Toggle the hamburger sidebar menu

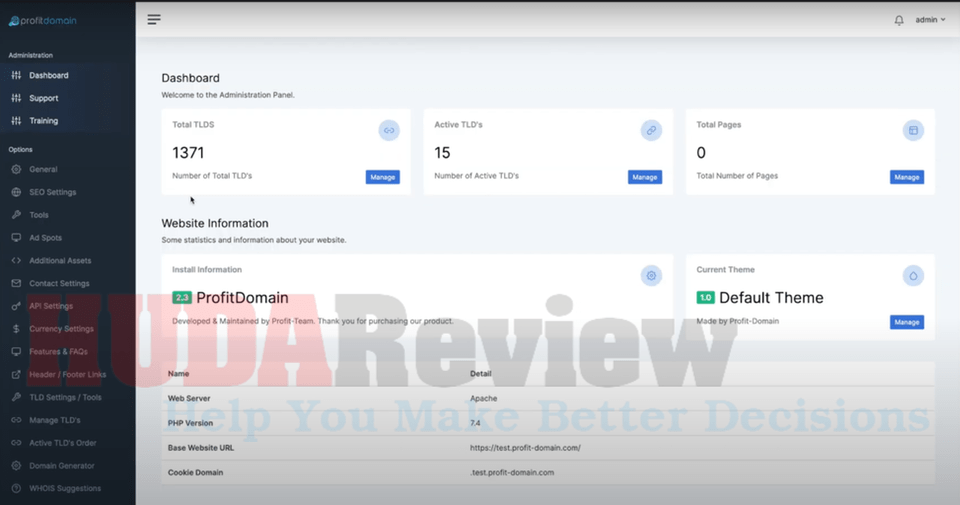point(154,20)
